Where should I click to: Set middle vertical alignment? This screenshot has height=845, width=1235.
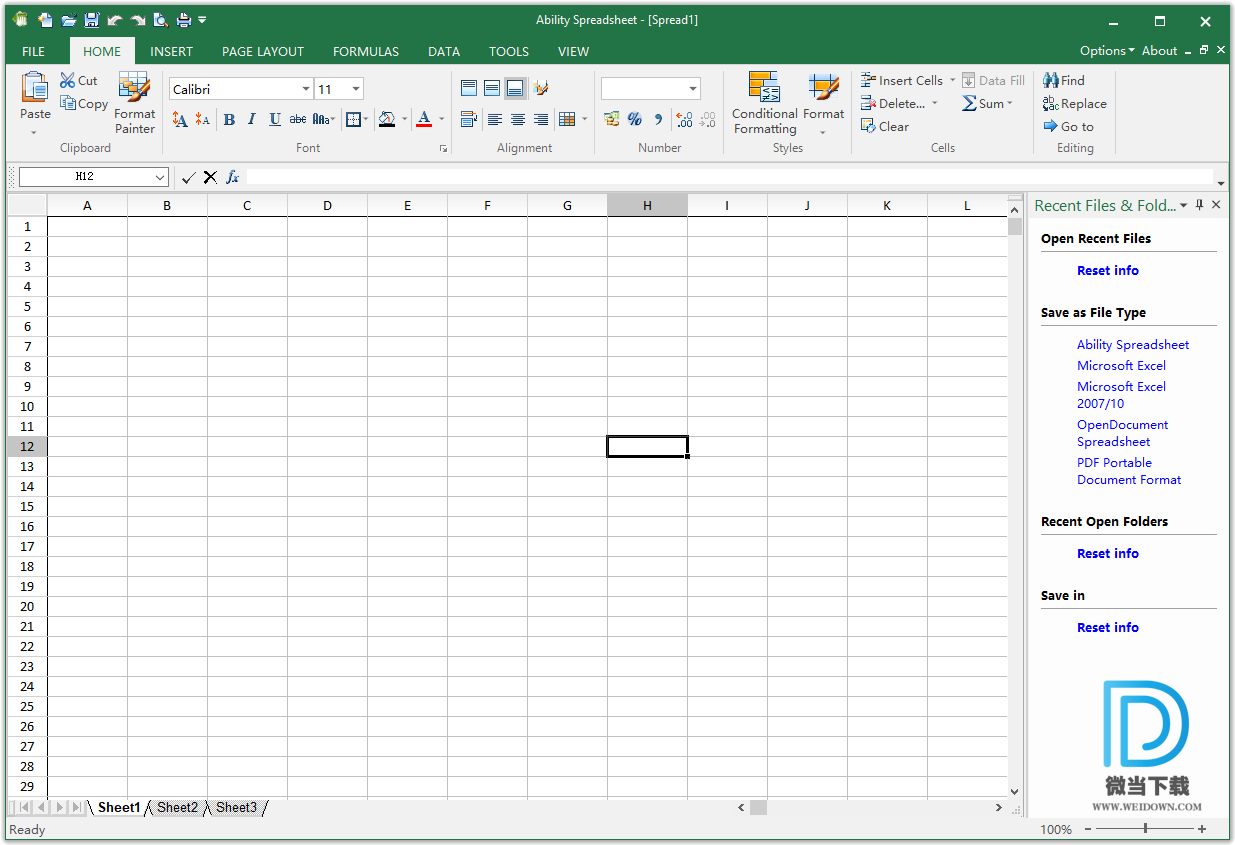[x=492, y=89]
